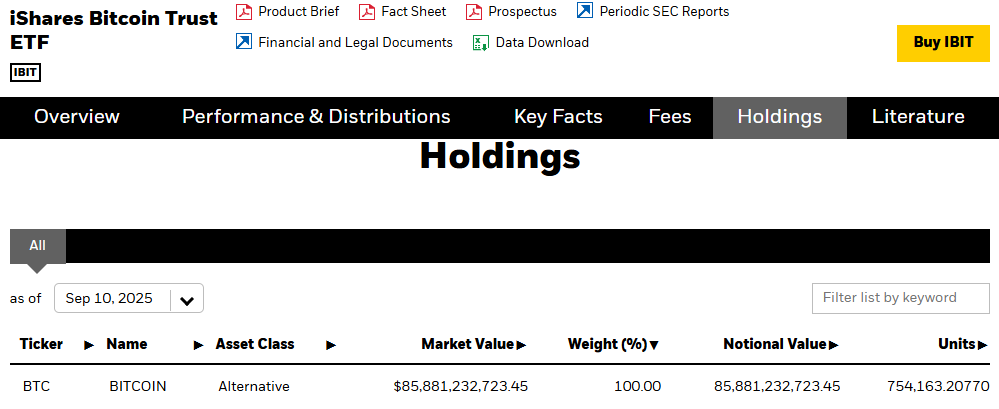Sort by Asset Class column arrow
This screenshot has height=409, width=999.
pos(331,345)
